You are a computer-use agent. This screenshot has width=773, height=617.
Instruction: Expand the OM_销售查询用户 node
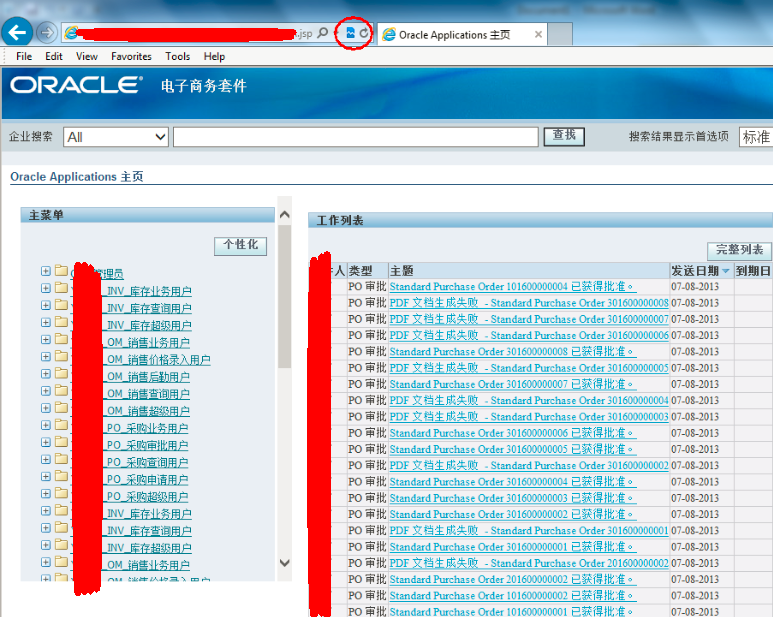(46, 391)
